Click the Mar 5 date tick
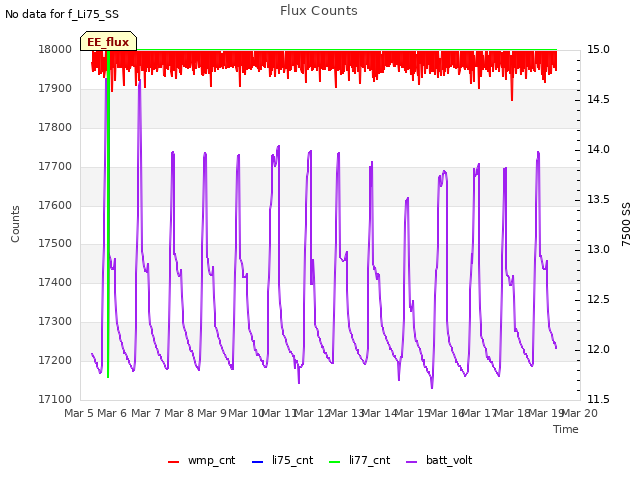640x480 pixels. (79, 413)
